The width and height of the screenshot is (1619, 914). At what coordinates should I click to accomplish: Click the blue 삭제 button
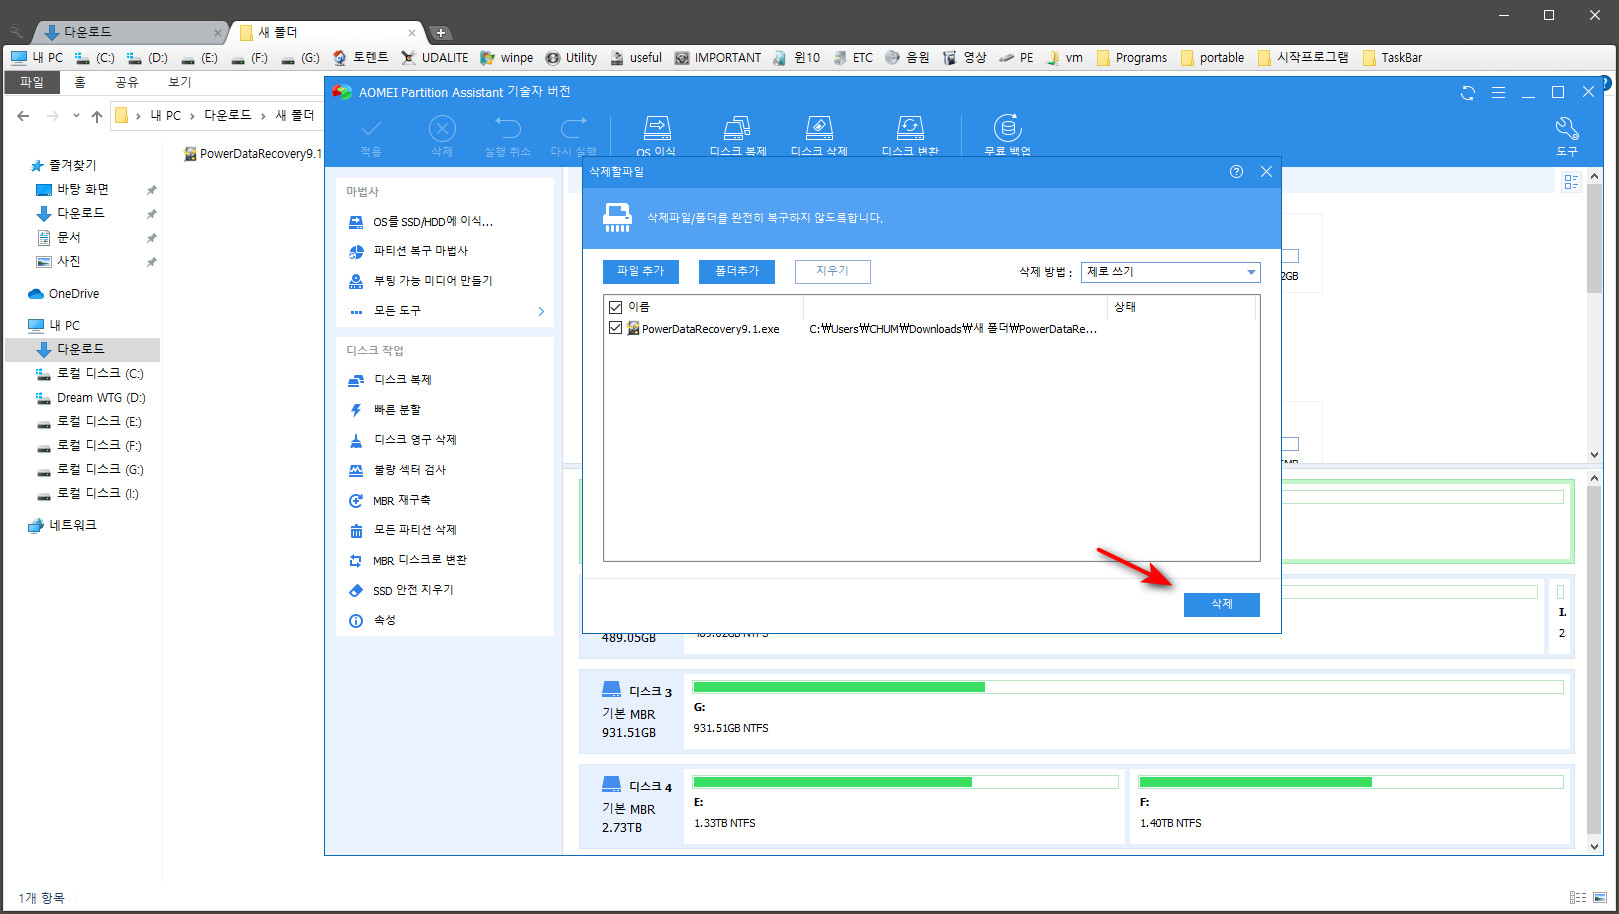tap(1221, 604)
